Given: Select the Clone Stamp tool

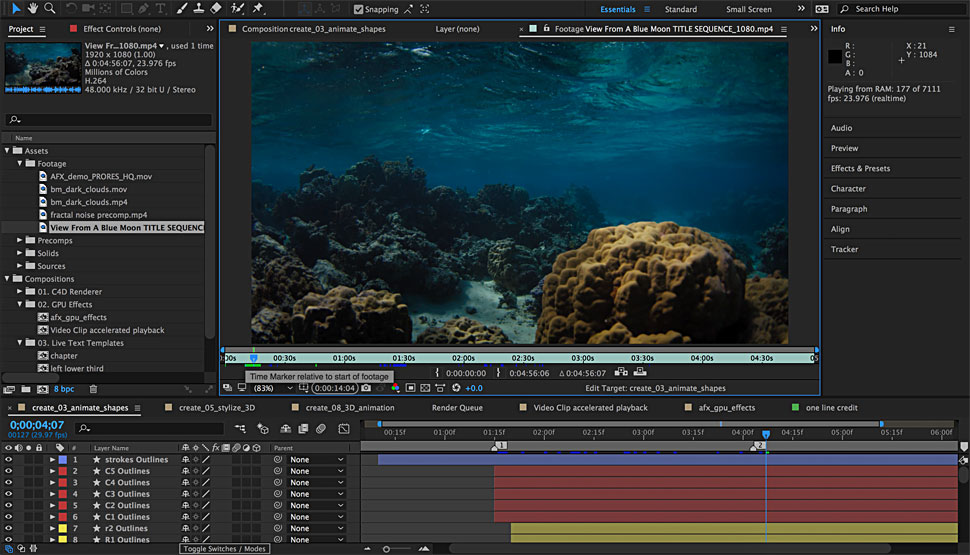Looking at the screenshot, I should pyautogui.click(x=199, y=8).
